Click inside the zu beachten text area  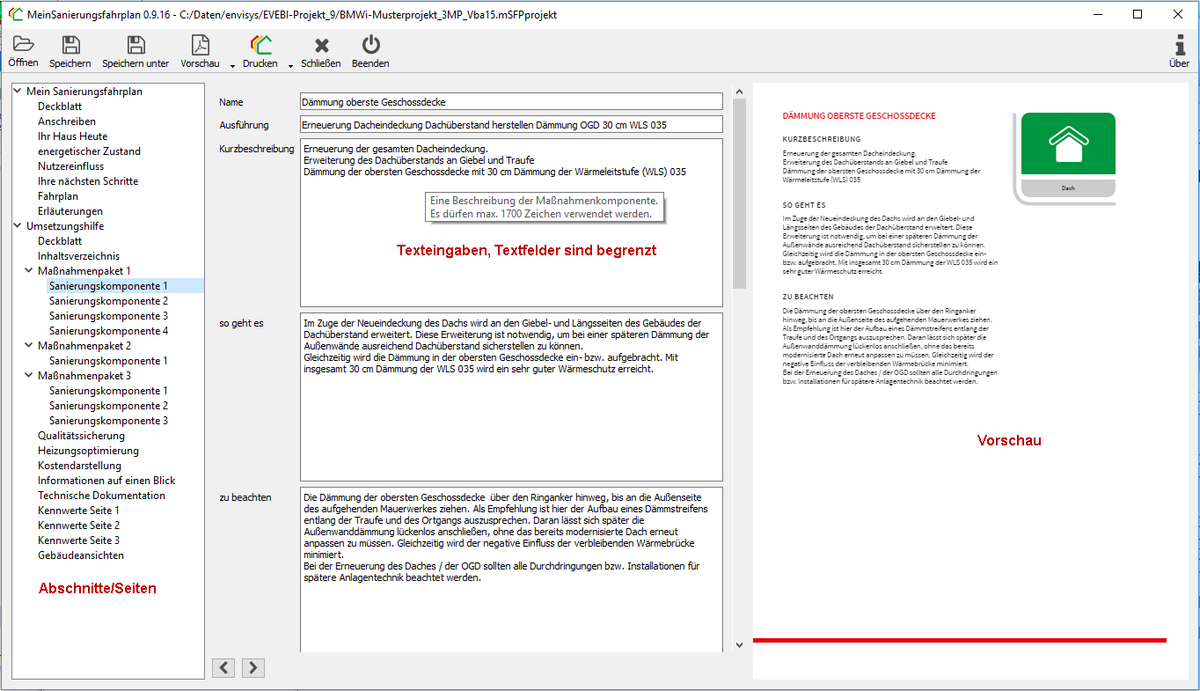point(511,570)
